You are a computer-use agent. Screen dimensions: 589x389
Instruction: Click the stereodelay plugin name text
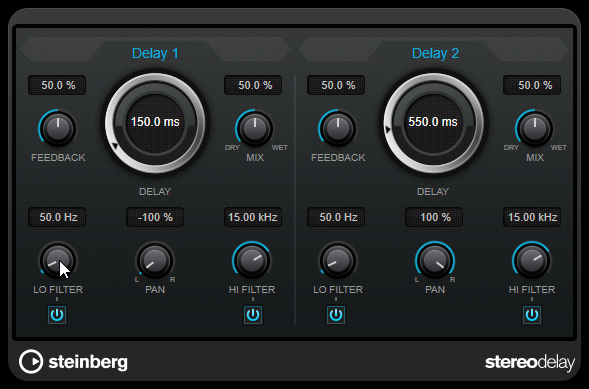coord(530,363)
